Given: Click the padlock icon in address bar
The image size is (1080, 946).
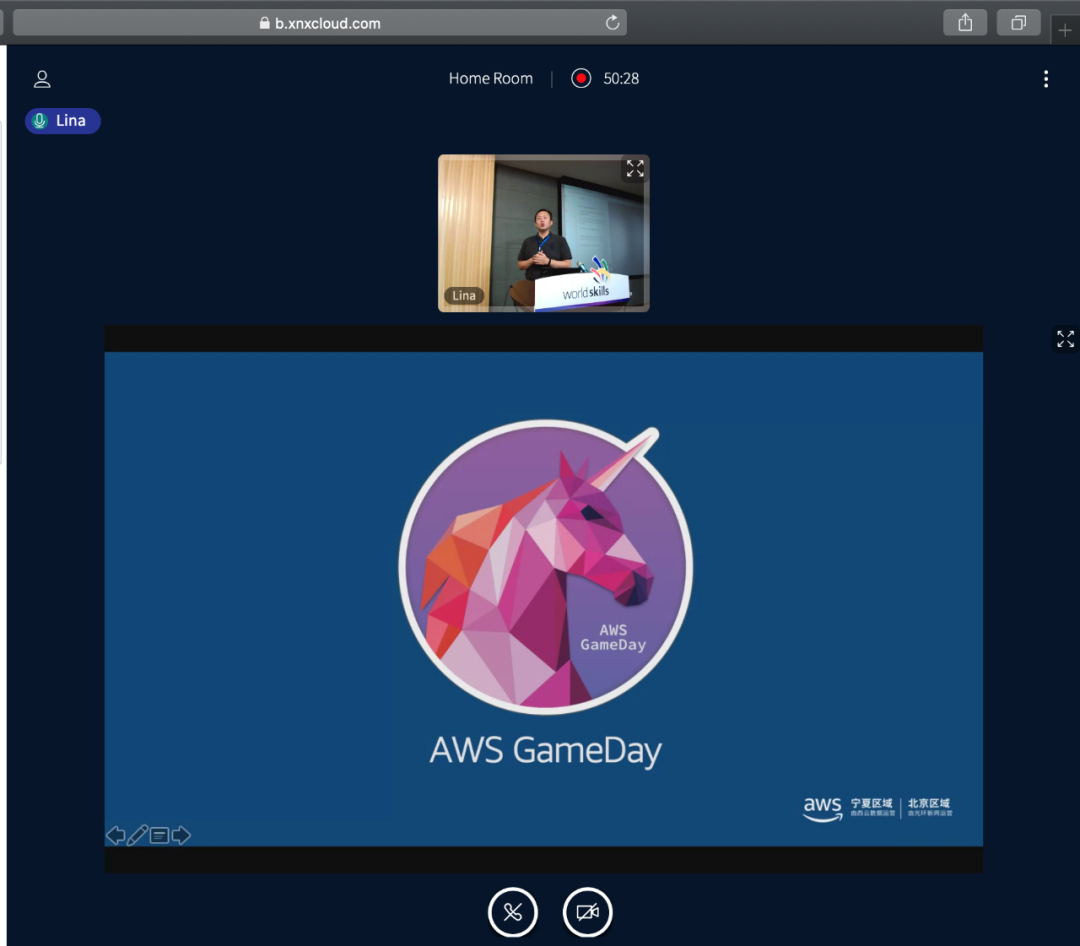Looking at the screenshot, I should click(264, 23).
